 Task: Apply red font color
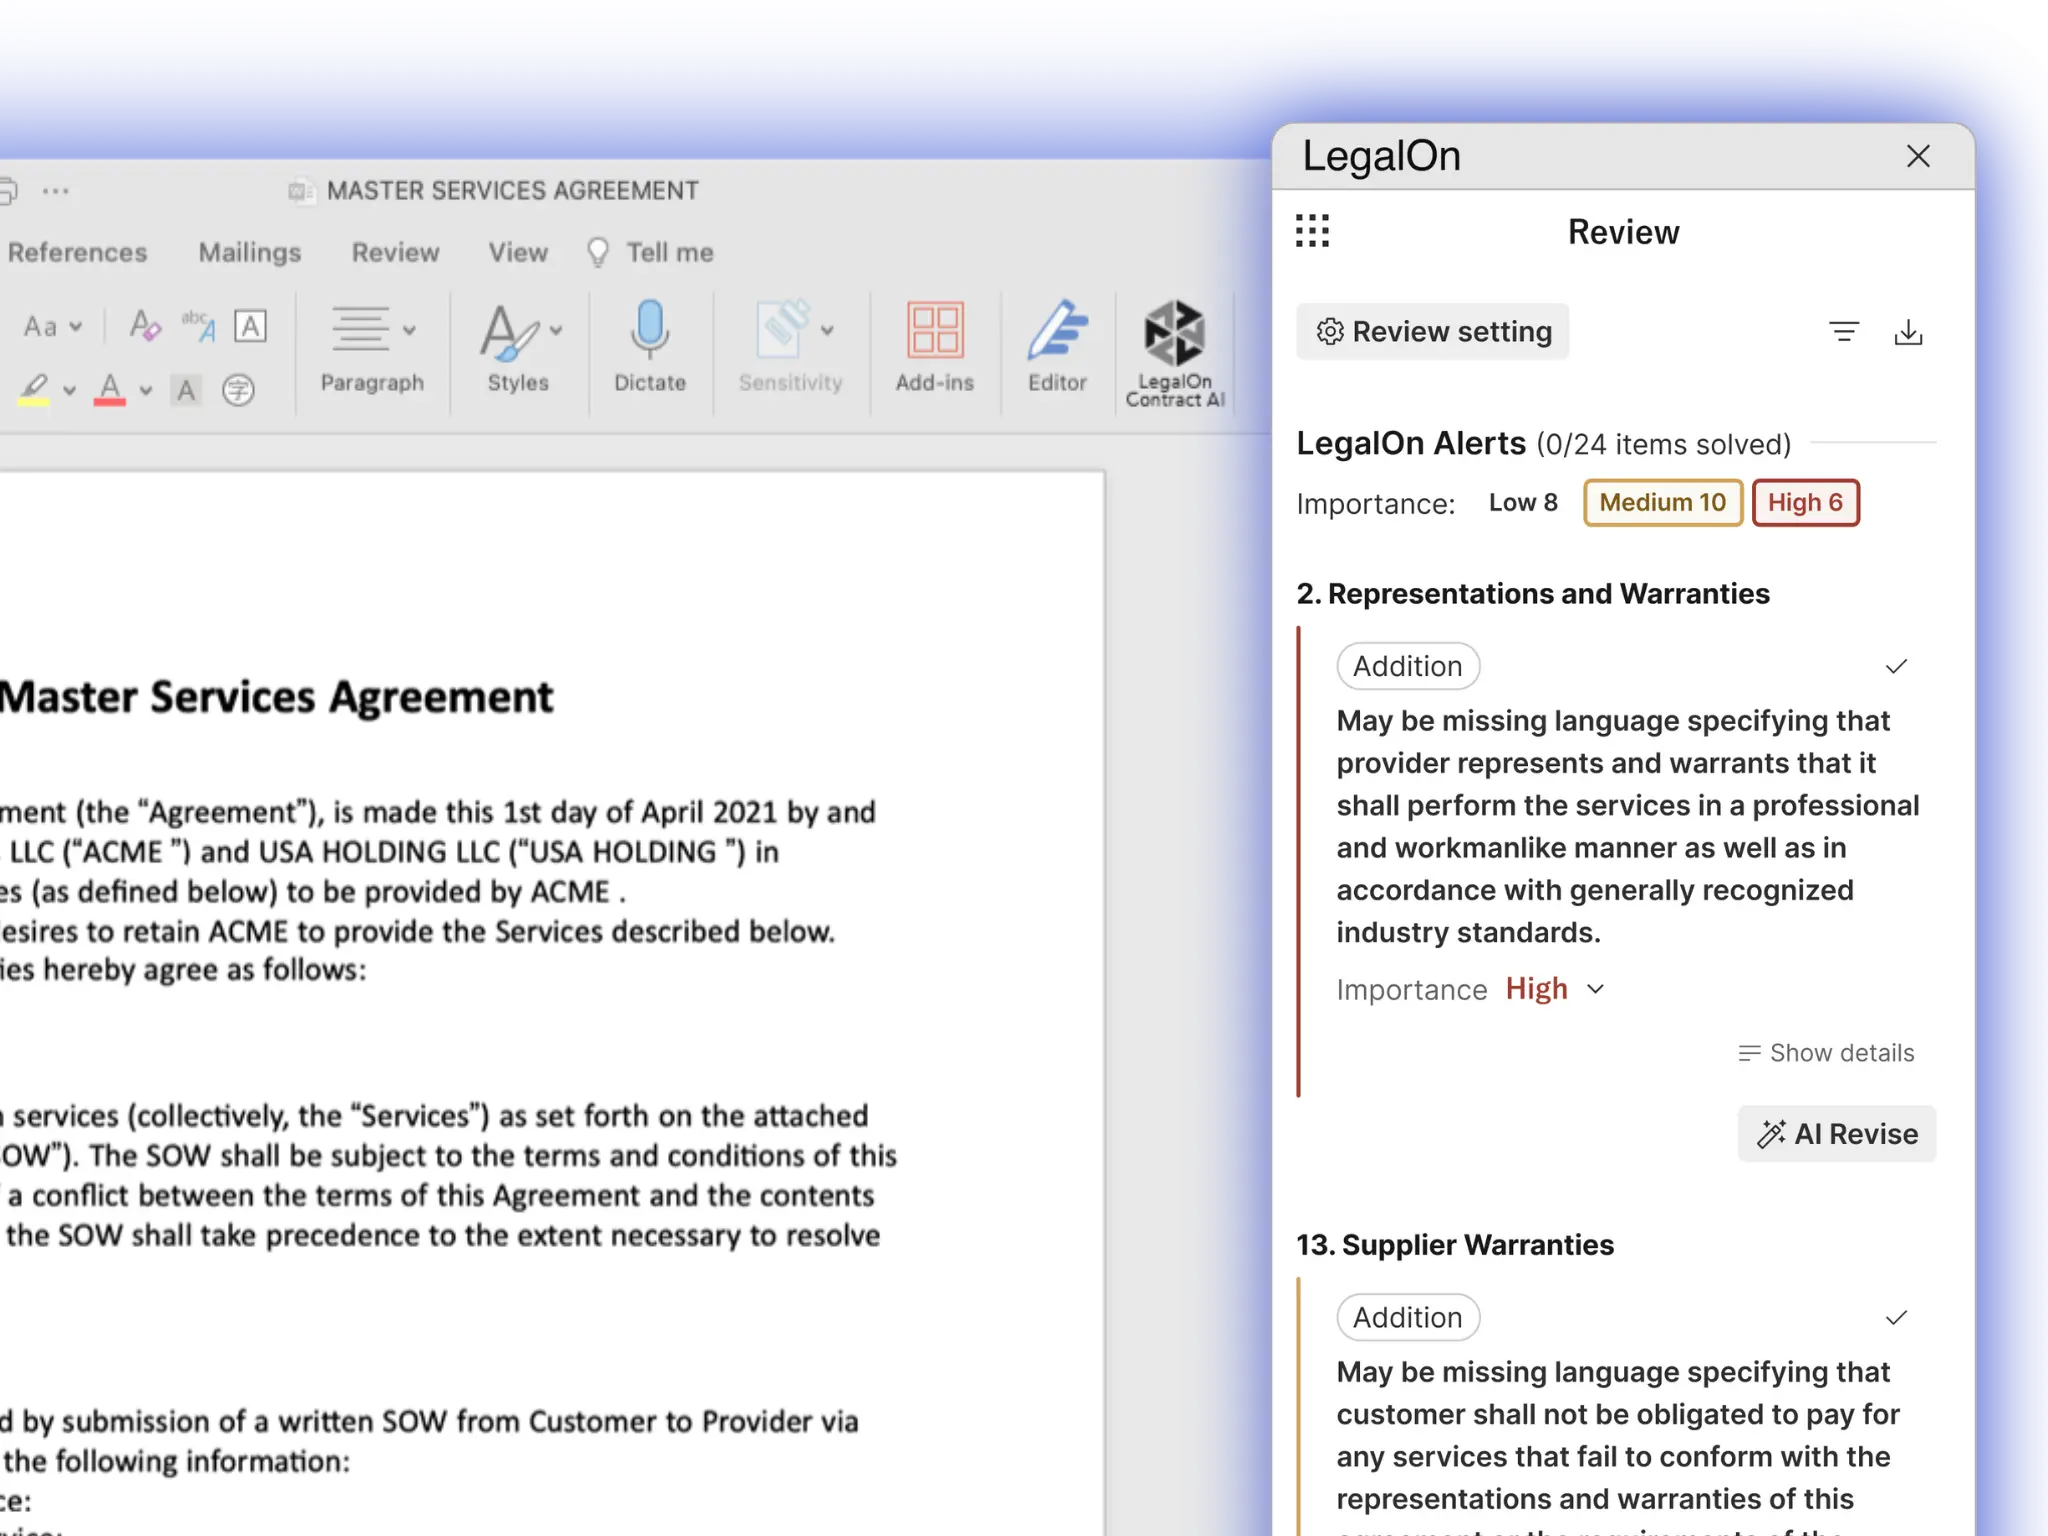click(110, 389)
